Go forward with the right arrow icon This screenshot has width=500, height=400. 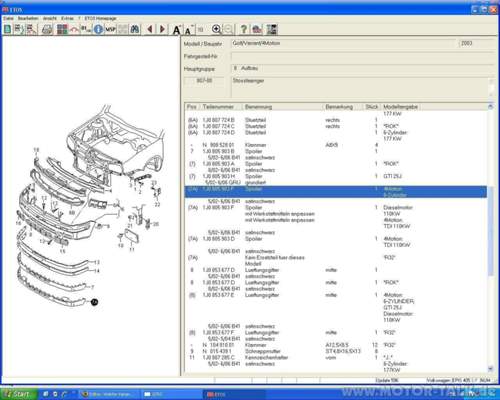click(x=162, y=29)
